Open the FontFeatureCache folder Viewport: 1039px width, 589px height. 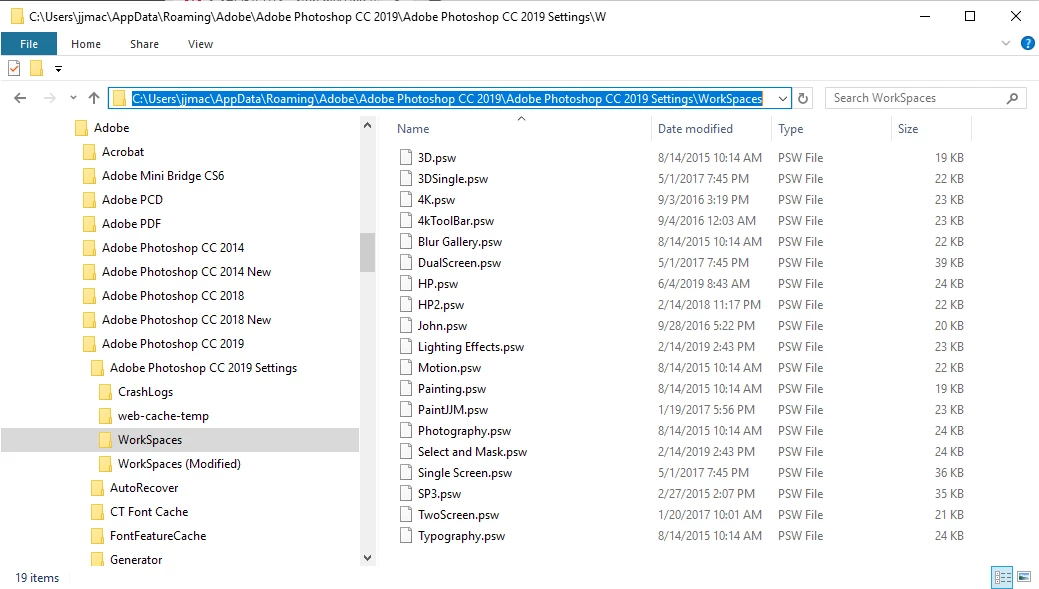click(158, 536)
